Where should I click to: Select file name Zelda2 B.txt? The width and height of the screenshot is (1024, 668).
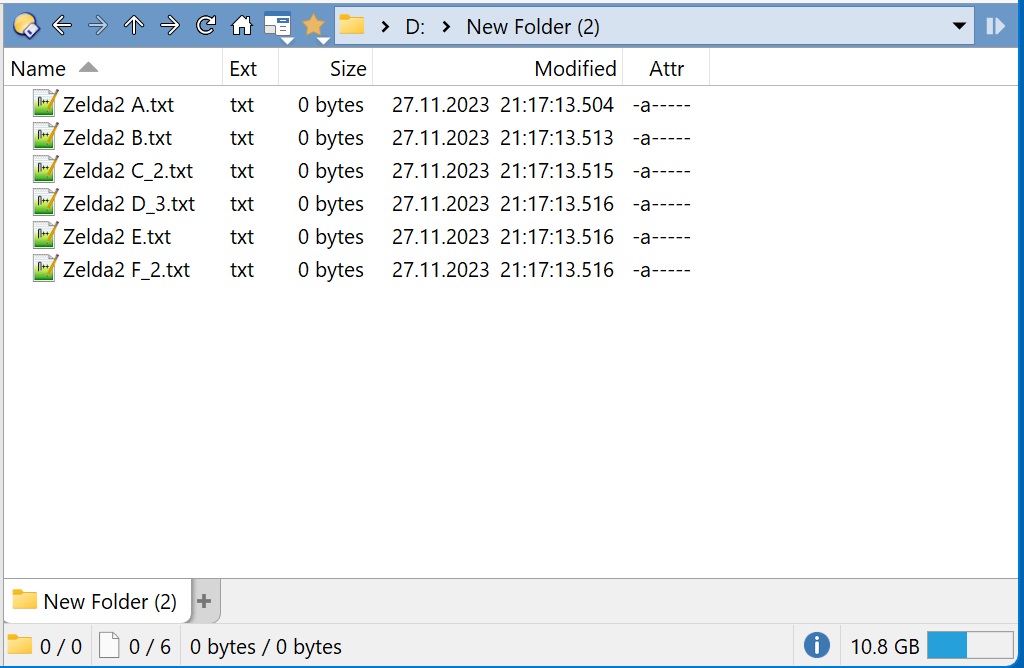point(118,138)
